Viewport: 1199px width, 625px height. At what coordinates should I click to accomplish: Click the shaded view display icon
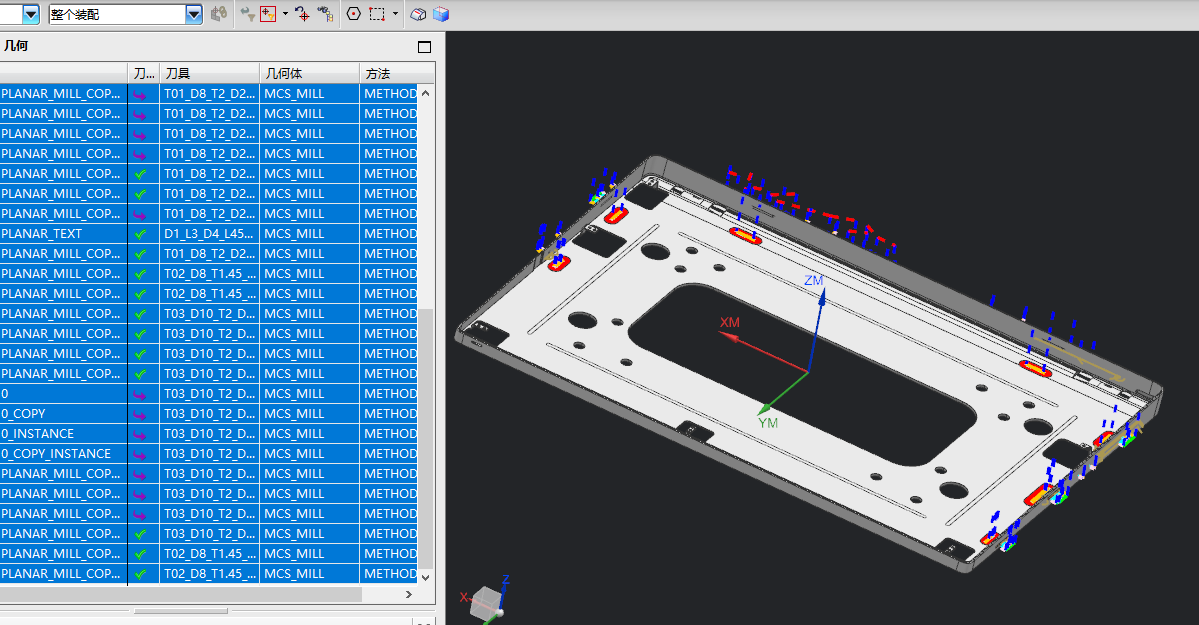click(x=418, y=14)
